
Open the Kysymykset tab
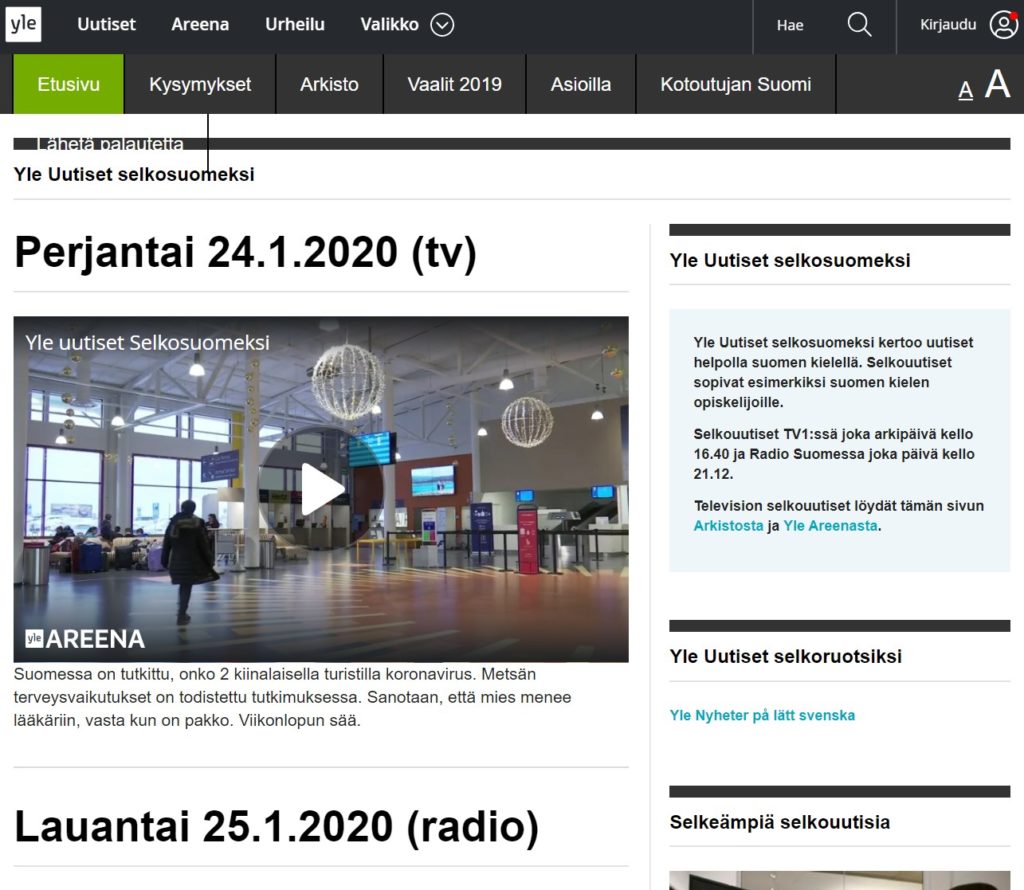tap(200, 84)
